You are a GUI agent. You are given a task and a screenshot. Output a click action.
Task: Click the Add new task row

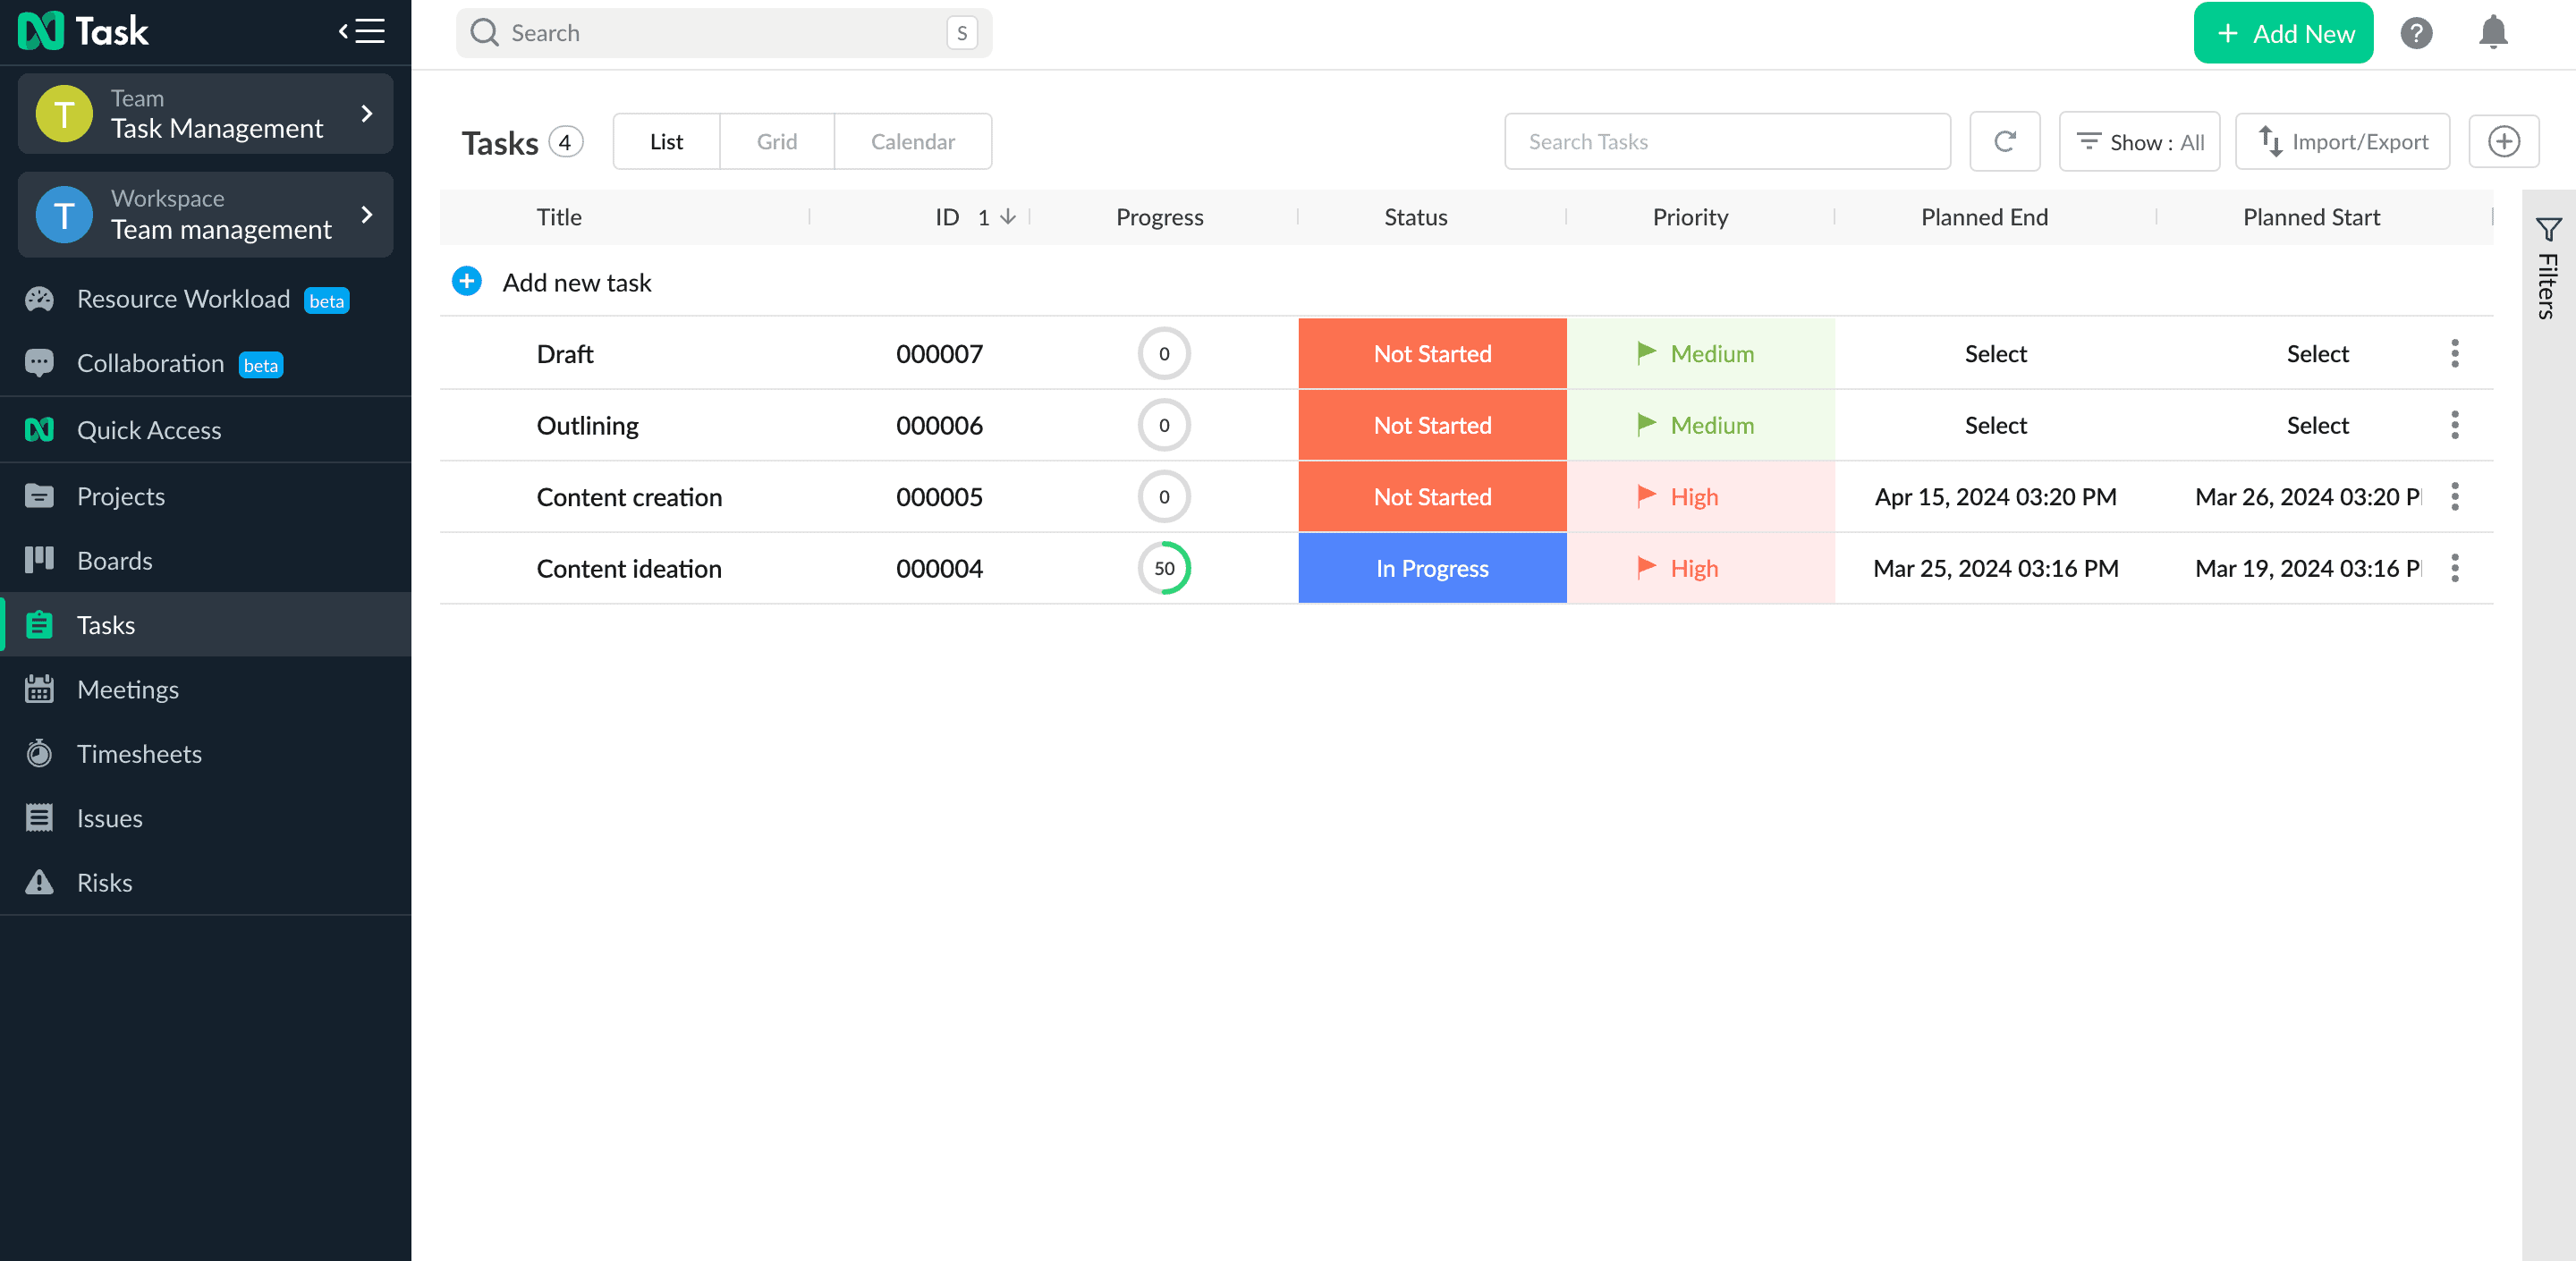click(1466, 282)
